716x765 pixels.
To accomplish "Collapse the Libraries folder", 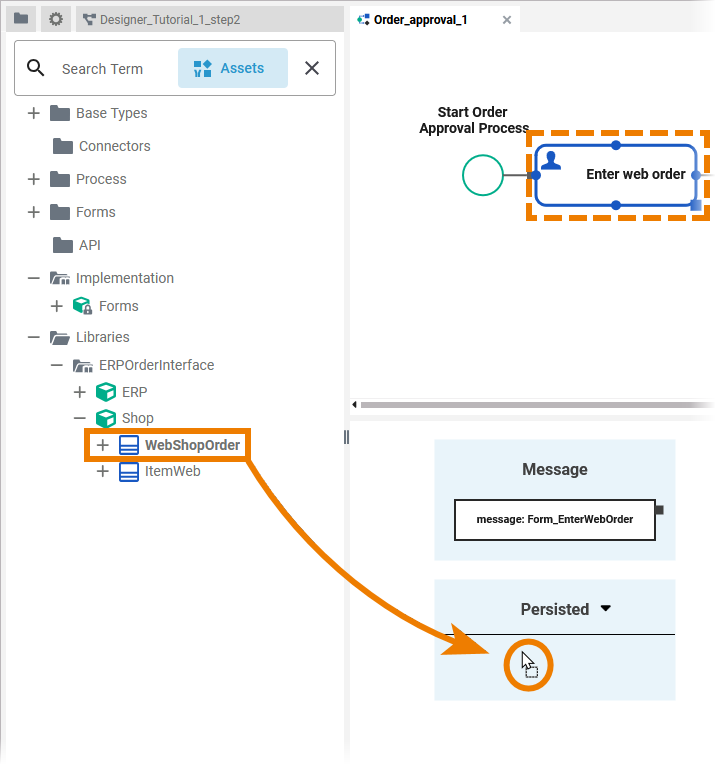I will (34, 337).
